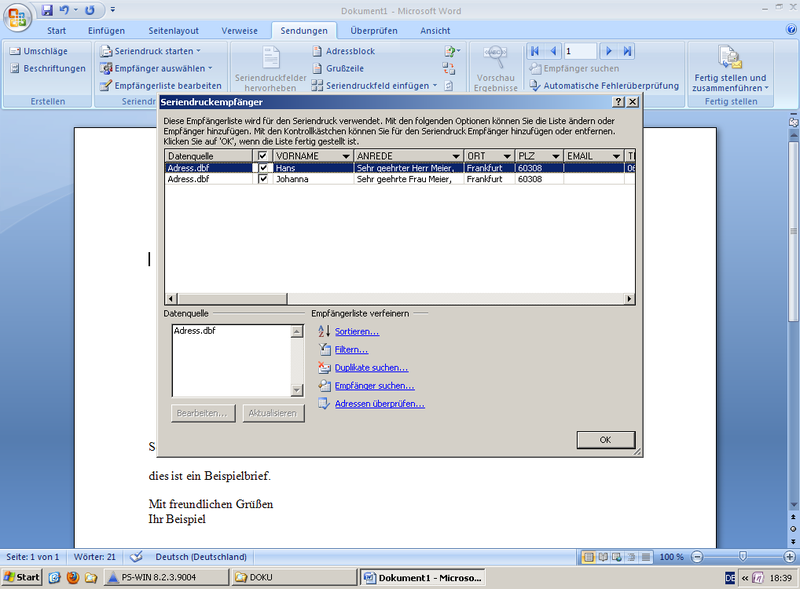The height and width of the screenshot is (589, 800).
Task: Click Empfängerliste bearbeiten in ribbon
Action: click(161, 86)
